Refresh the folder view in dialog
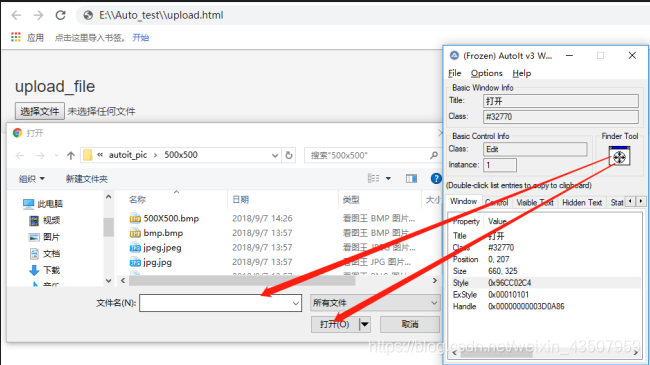The width and height of the screenshot is (650, 365). pyautogui.click(x=289, y=156)
